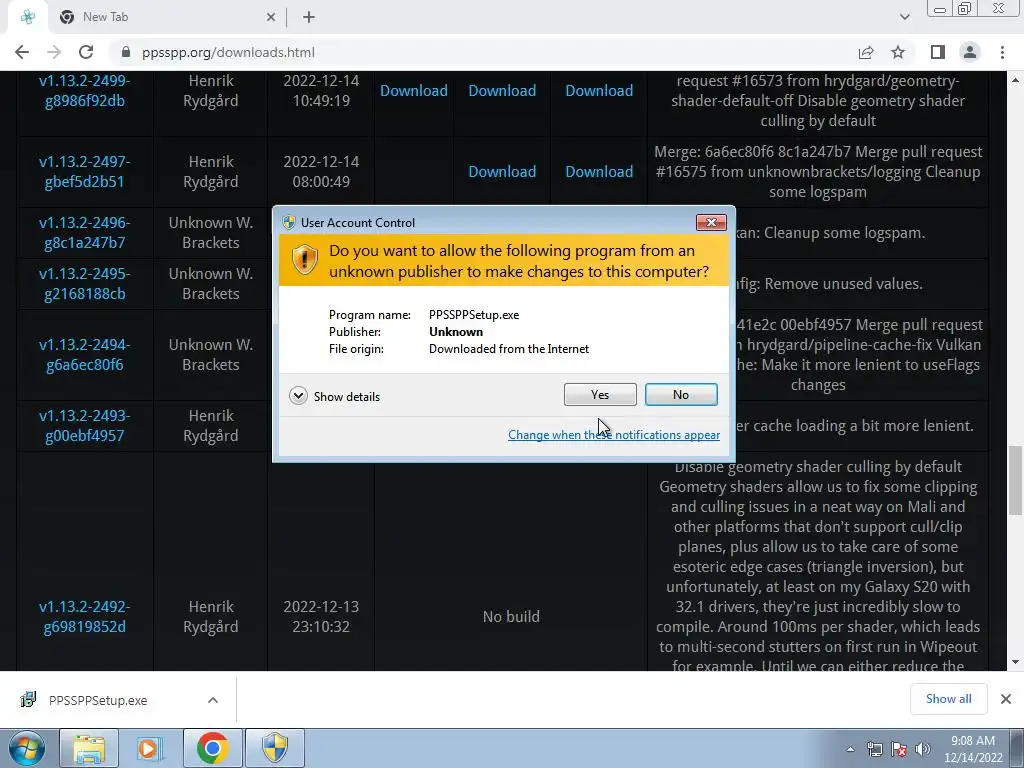Open Chrome profile avatar
This screenshot has width=1024, height=768.
(970, 52)
